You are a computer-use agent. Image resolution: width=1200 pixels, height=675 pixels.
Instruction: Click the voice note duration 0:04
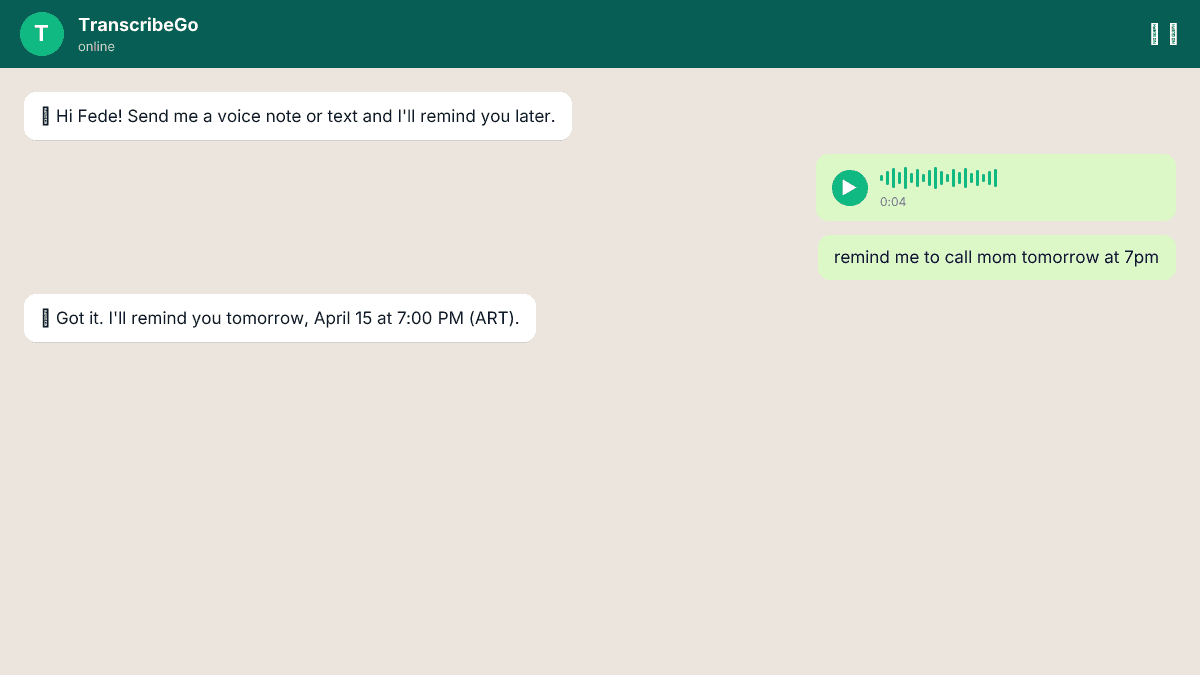893,201
